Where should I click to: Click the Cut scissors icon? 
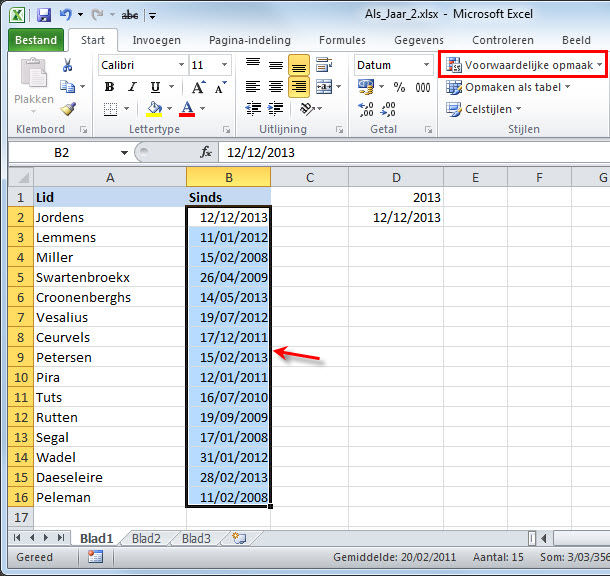pyautogui.click(x=67, y=65)
